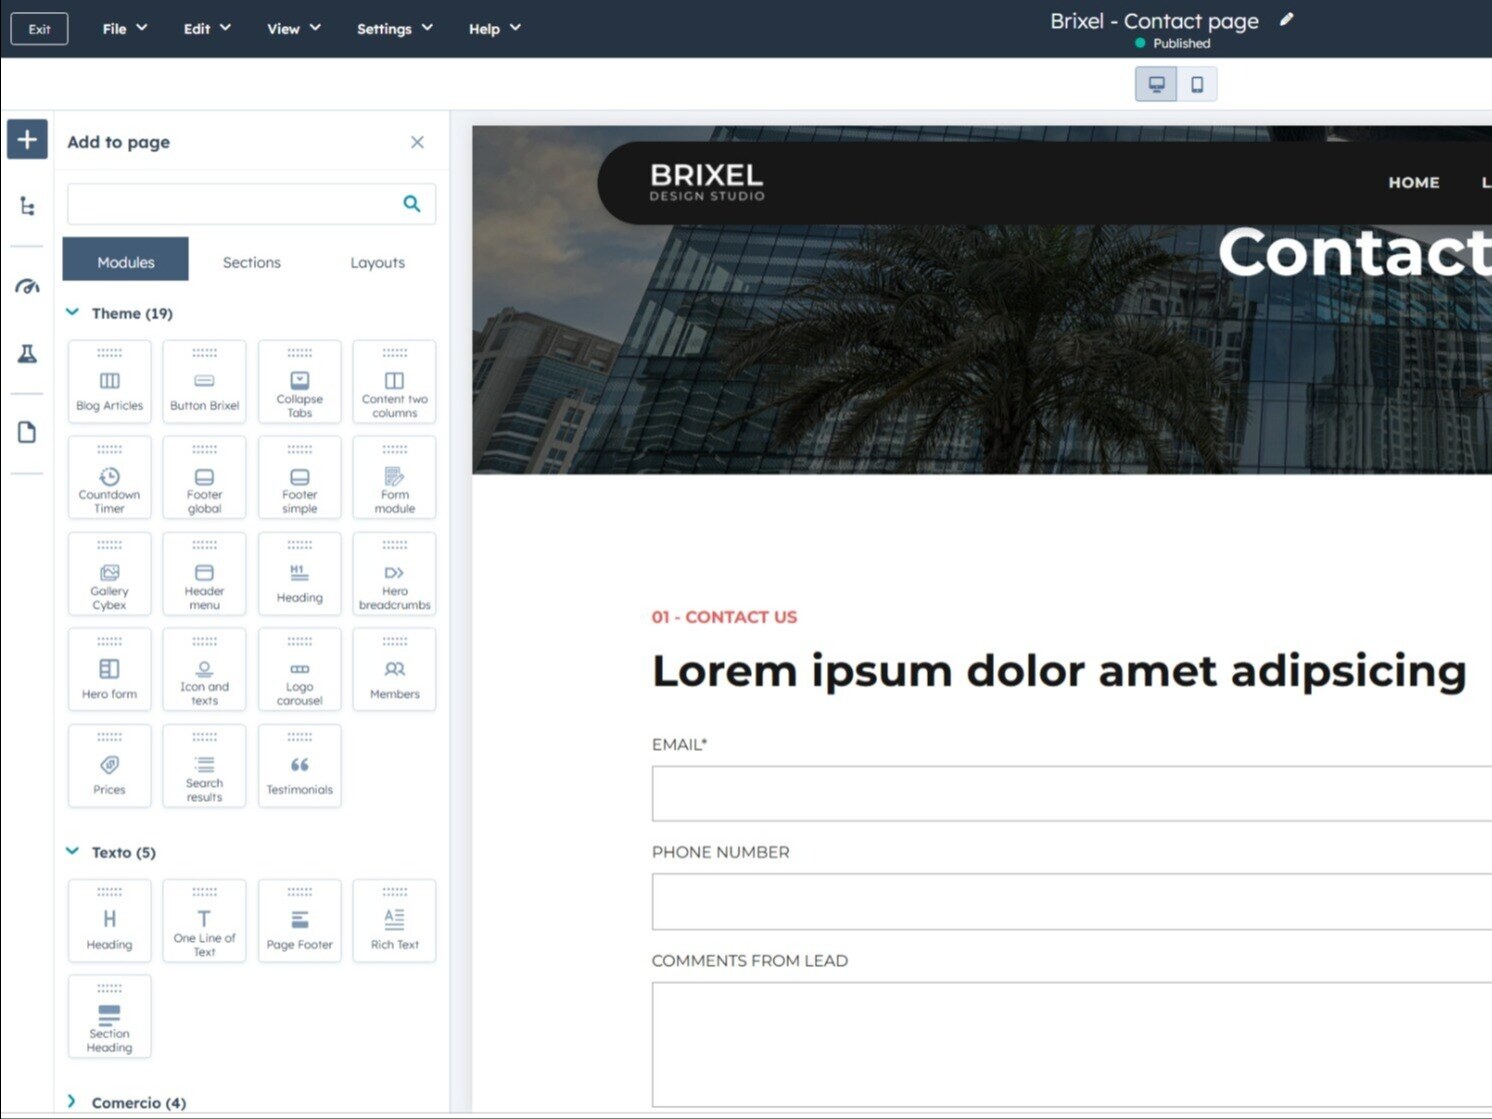Image resolution: width=1492 pixels, height=1119 pixels.
Task: Open the Settings dropdown menu
Action: pyautogui.click(x=394, y=29)
